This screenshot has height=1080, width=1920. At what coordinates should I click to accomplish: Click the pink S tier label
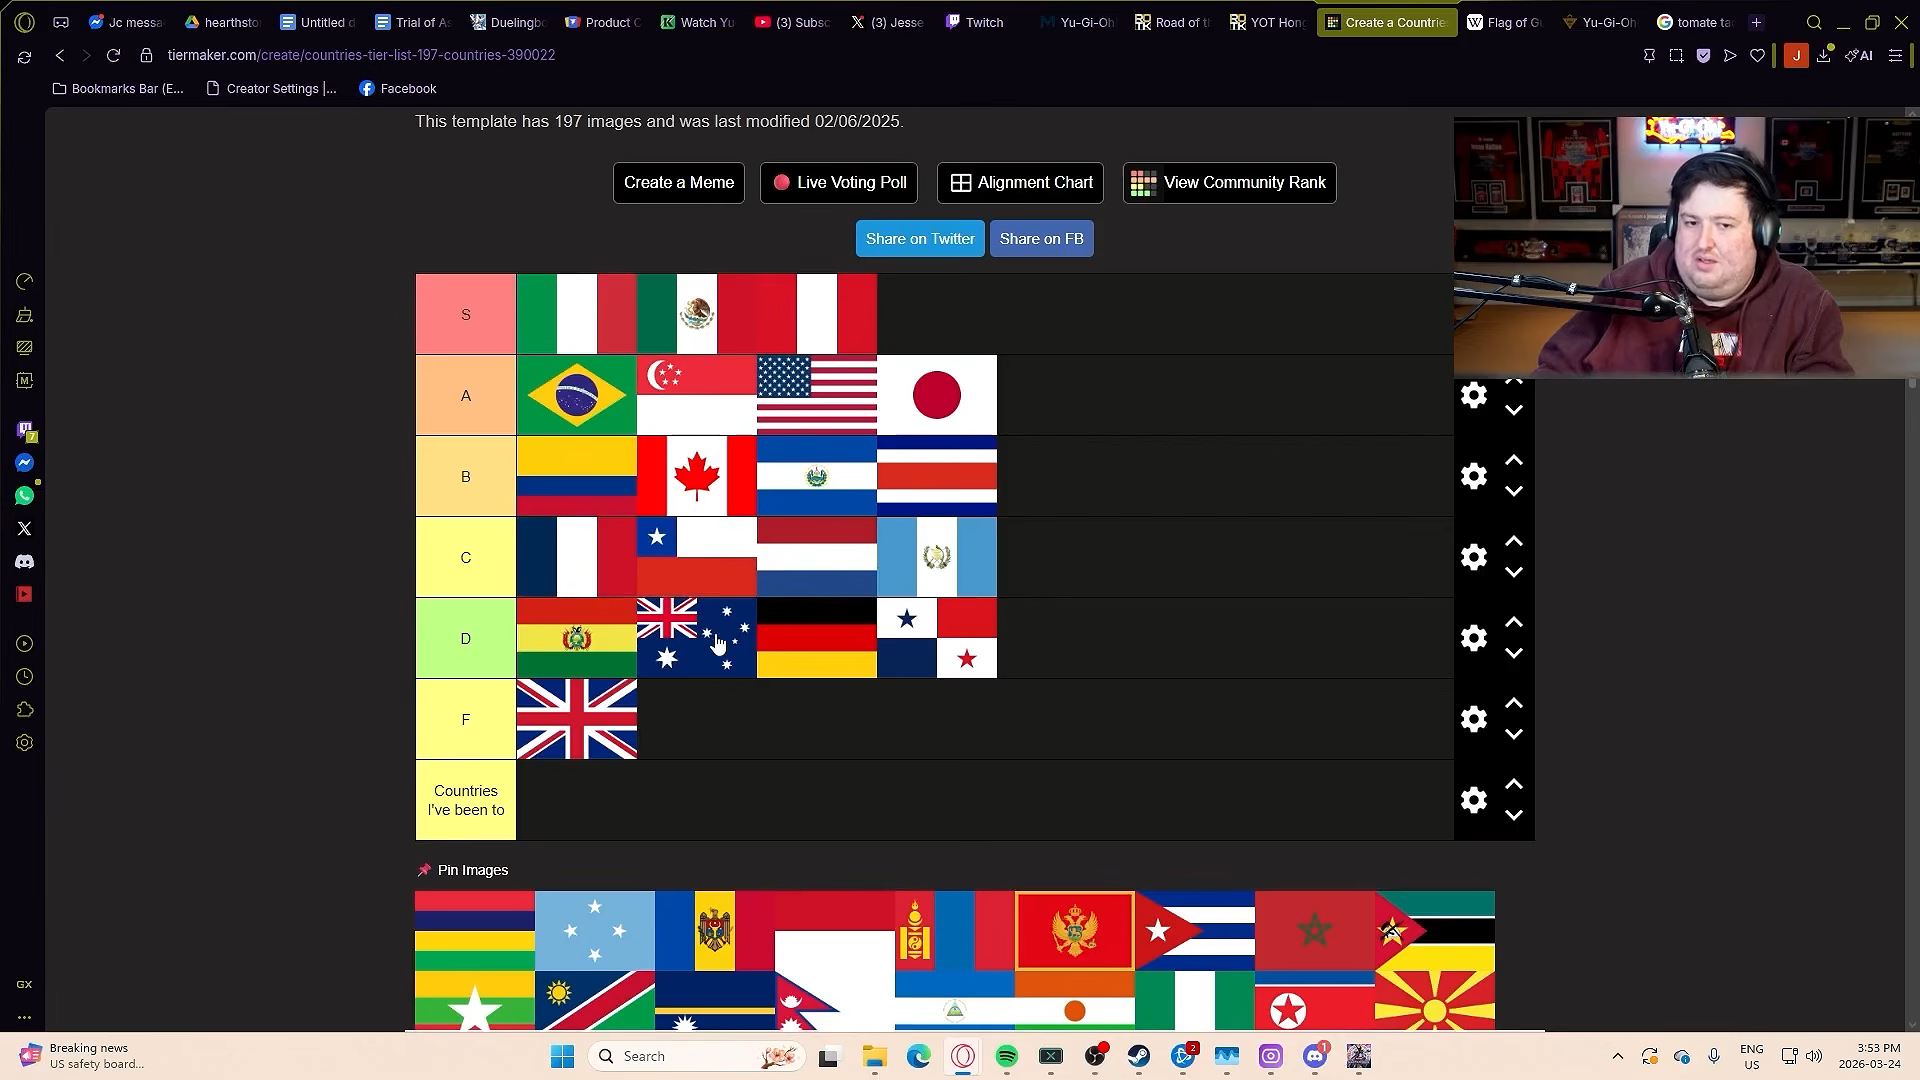pos(466,315)
